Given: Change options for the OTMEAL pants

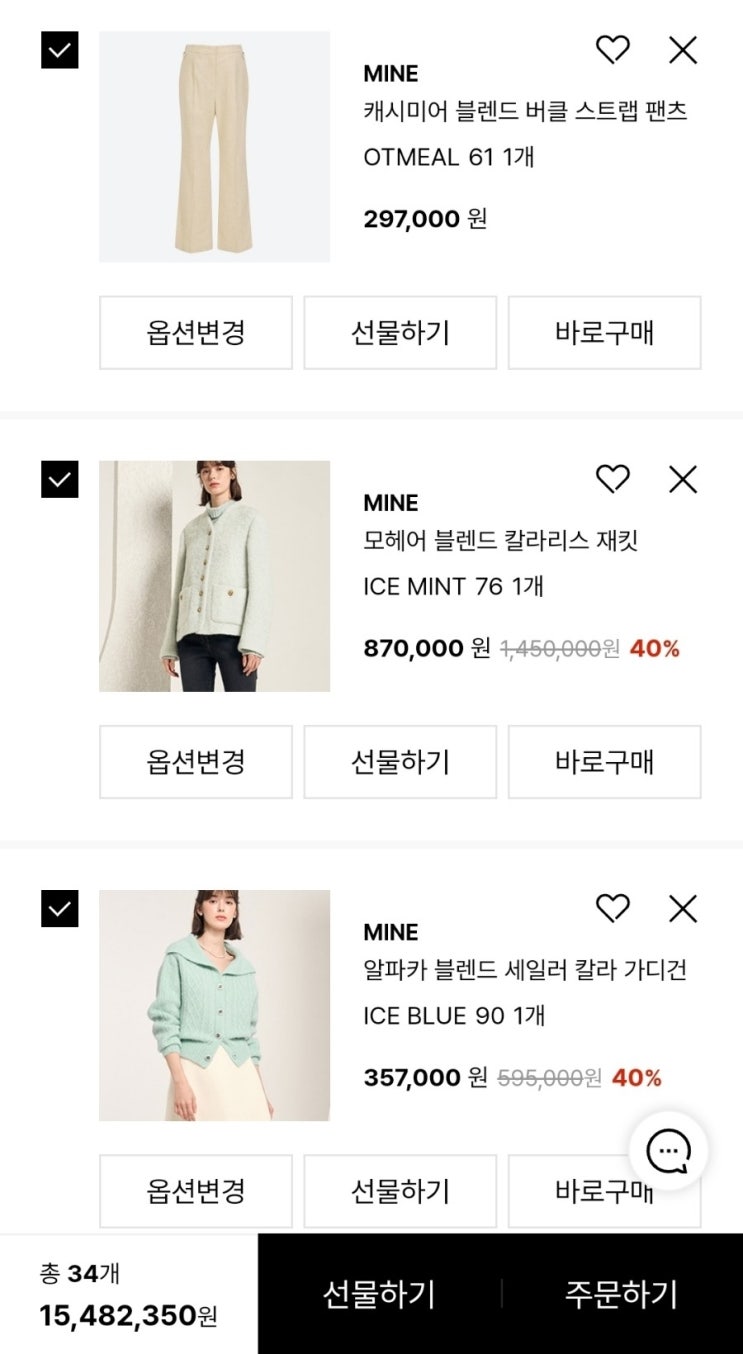Looking at the screenshot, I should pyautogui.click(x=196, y=333).
